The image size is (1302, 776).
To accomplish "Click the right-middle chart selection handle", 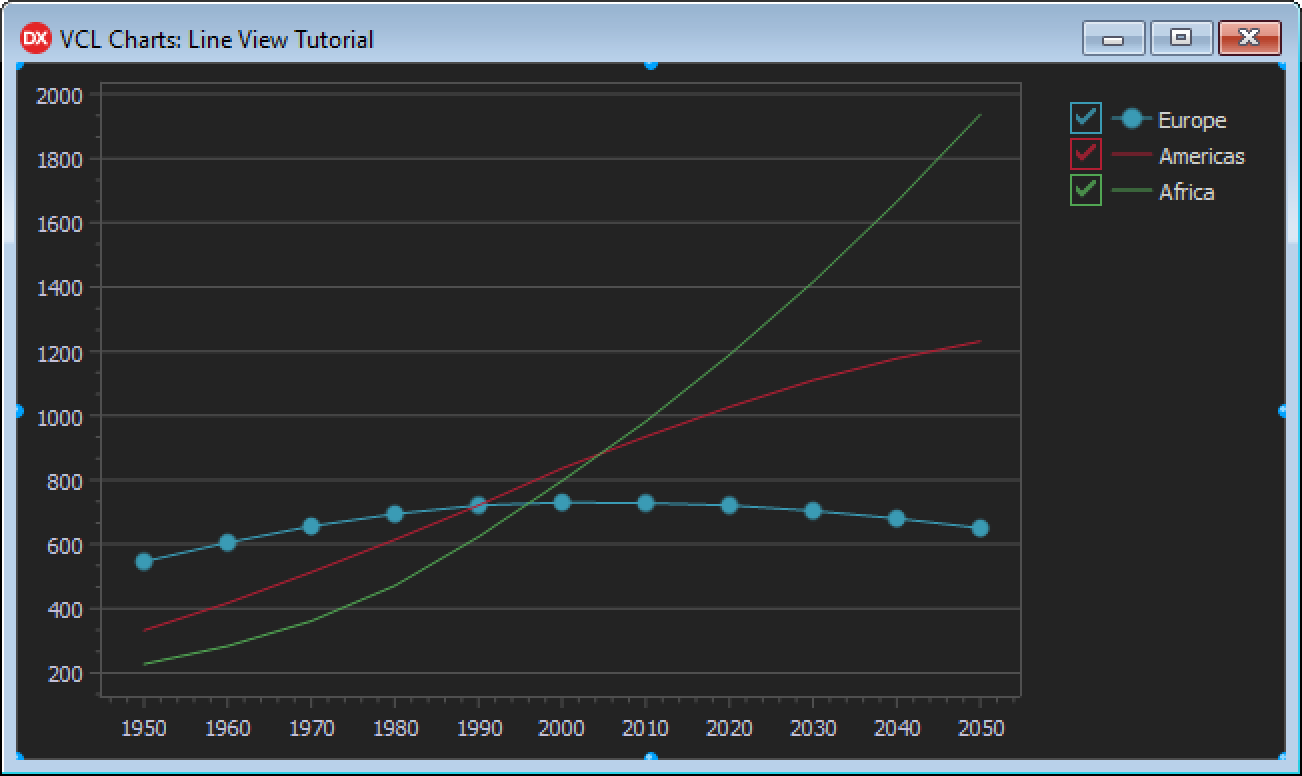I will point(1283,411).
